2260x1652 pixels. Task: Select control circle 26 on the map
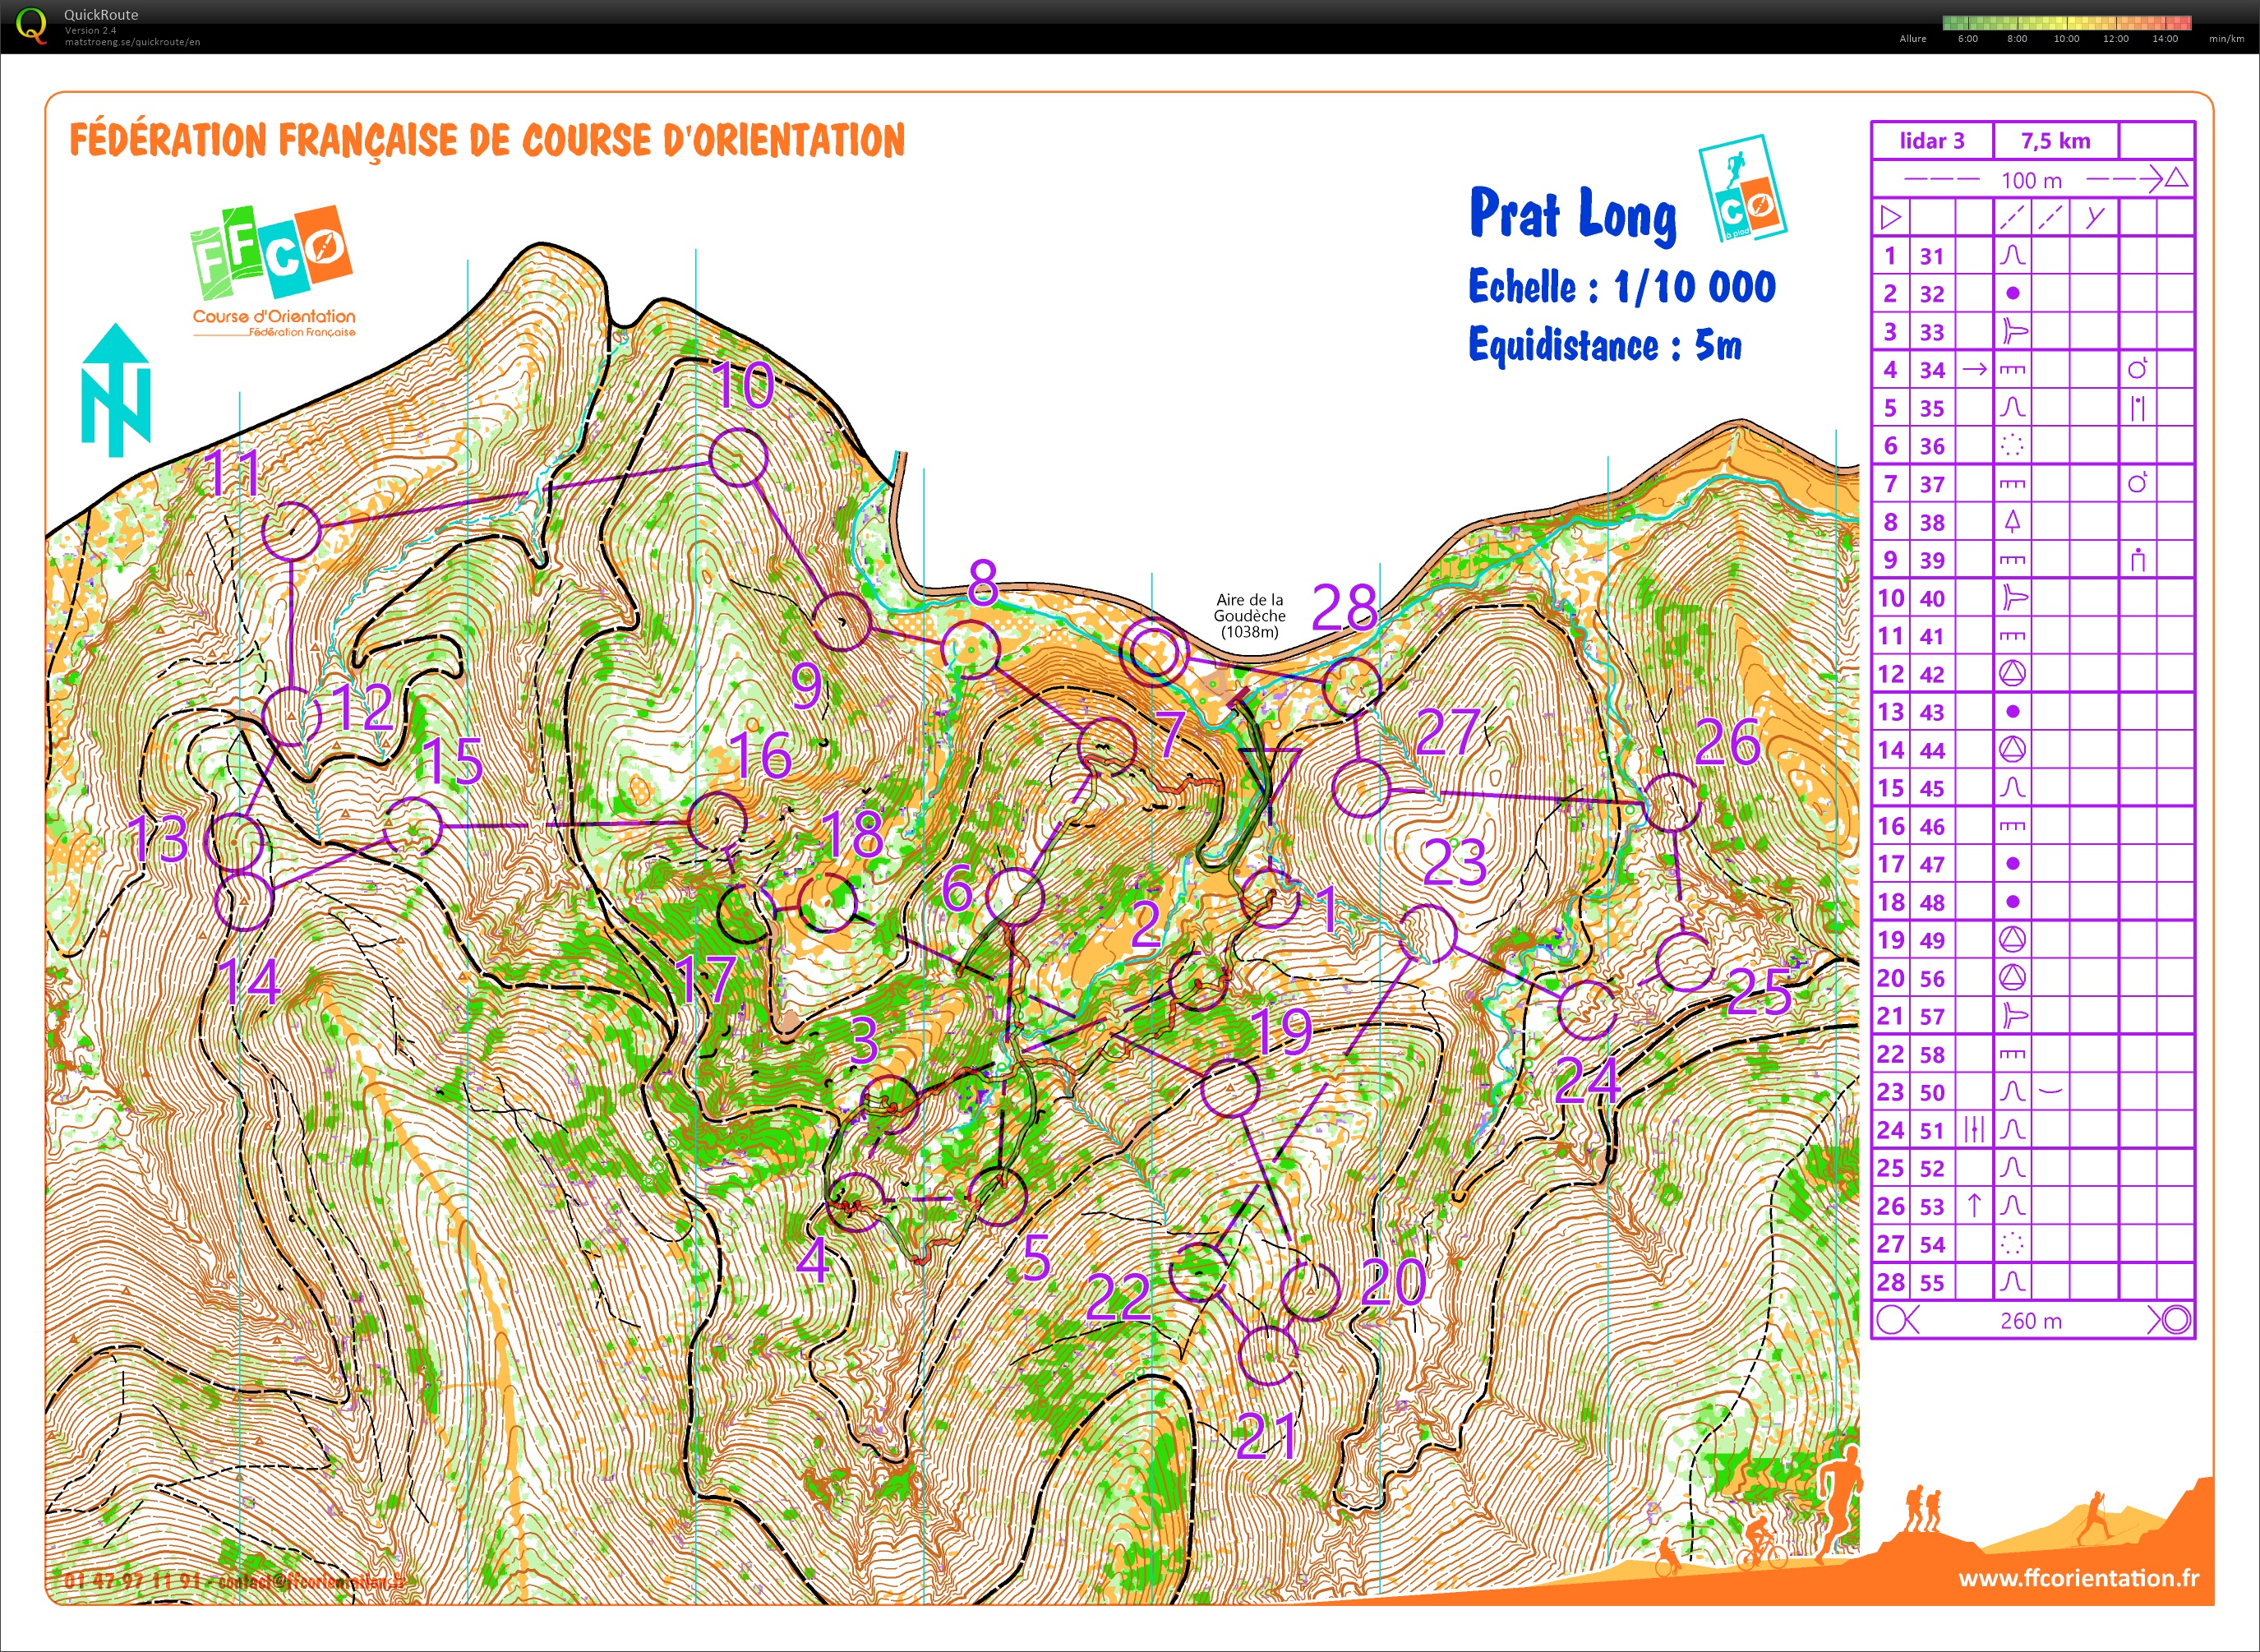[x=1670, y=802]
